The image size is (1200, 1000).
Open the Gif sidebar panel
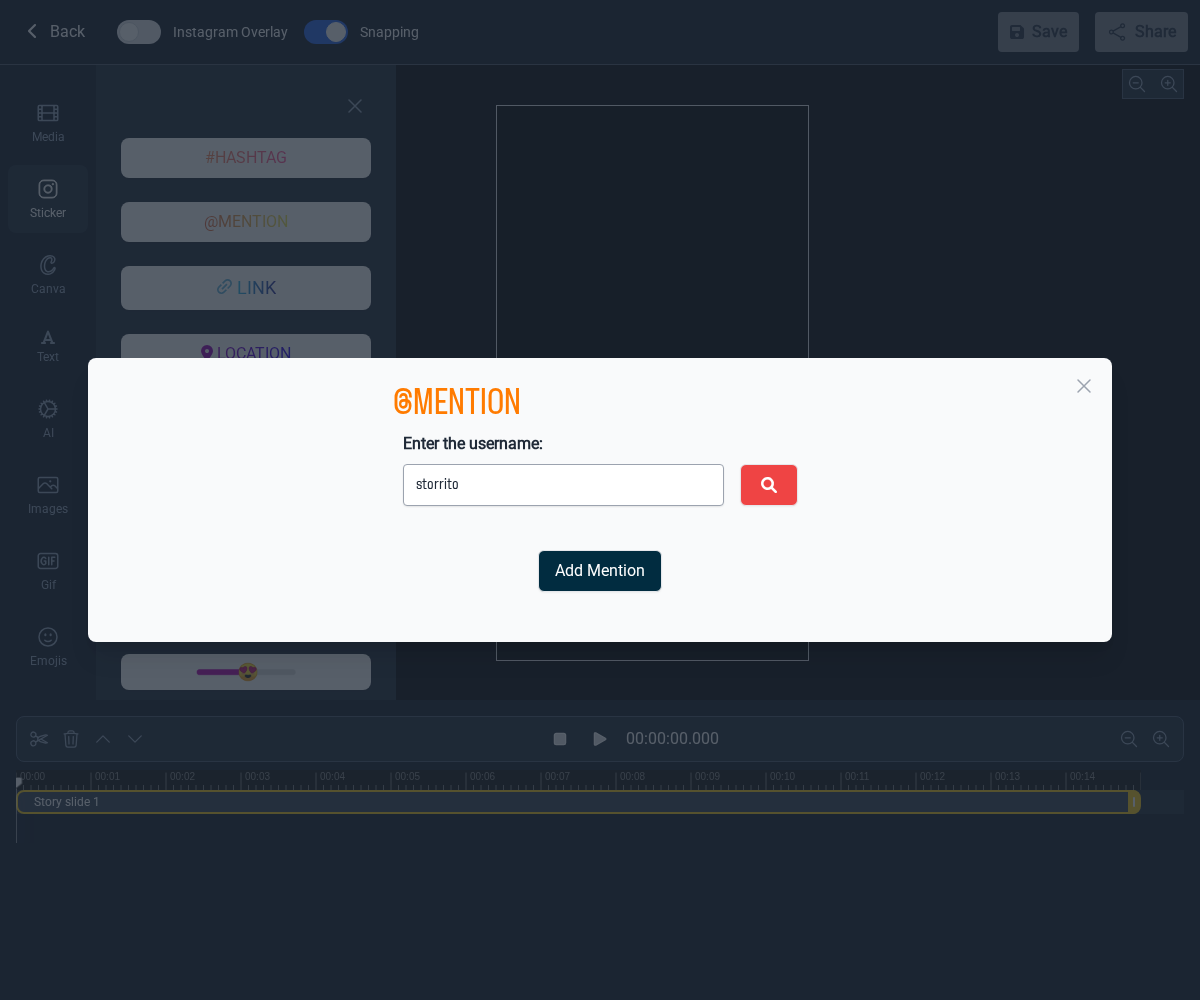point(48,571)
